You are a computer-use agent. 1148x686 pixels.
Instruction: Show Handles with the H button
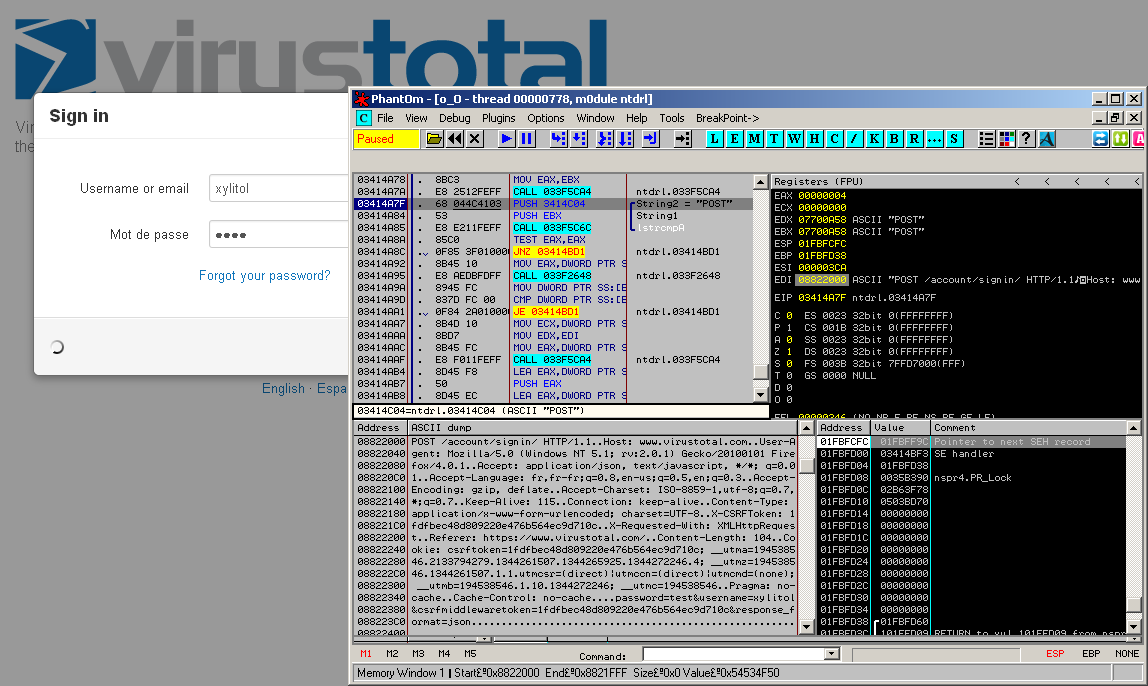pyautogui.click(x=814, y=139)
